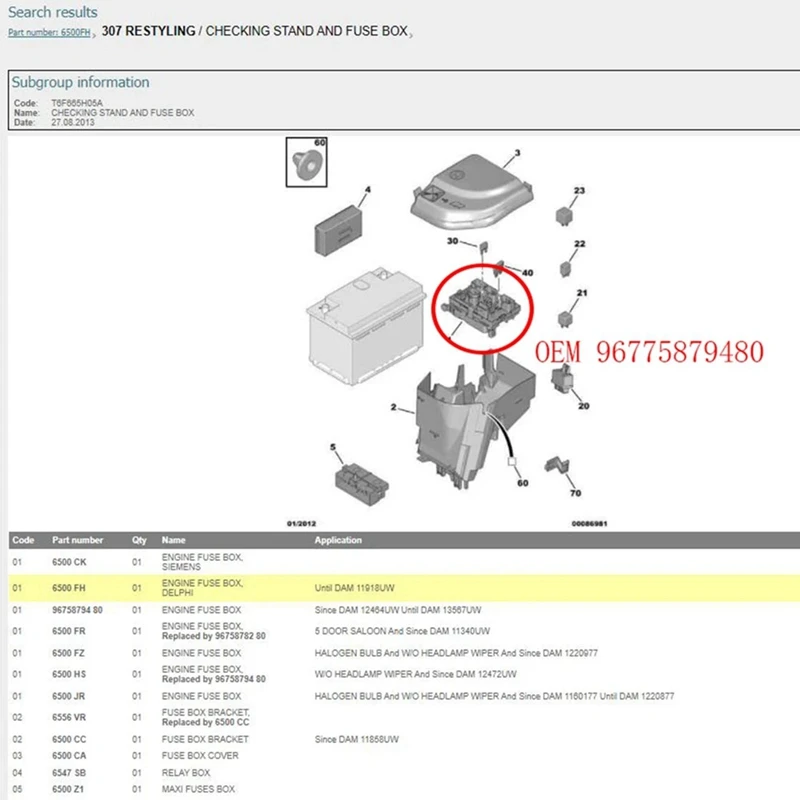Select part number 6500 FR
Viewport: 800px width, 800px height.
click(x=68, y=631)
